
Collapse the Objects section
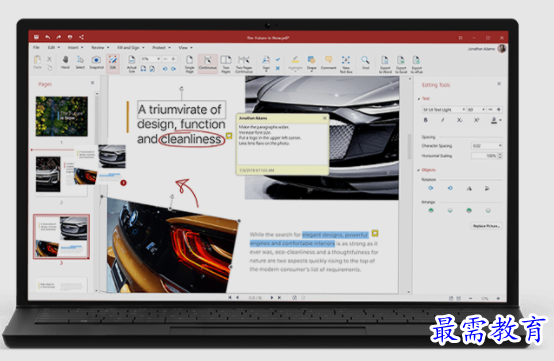419,170
